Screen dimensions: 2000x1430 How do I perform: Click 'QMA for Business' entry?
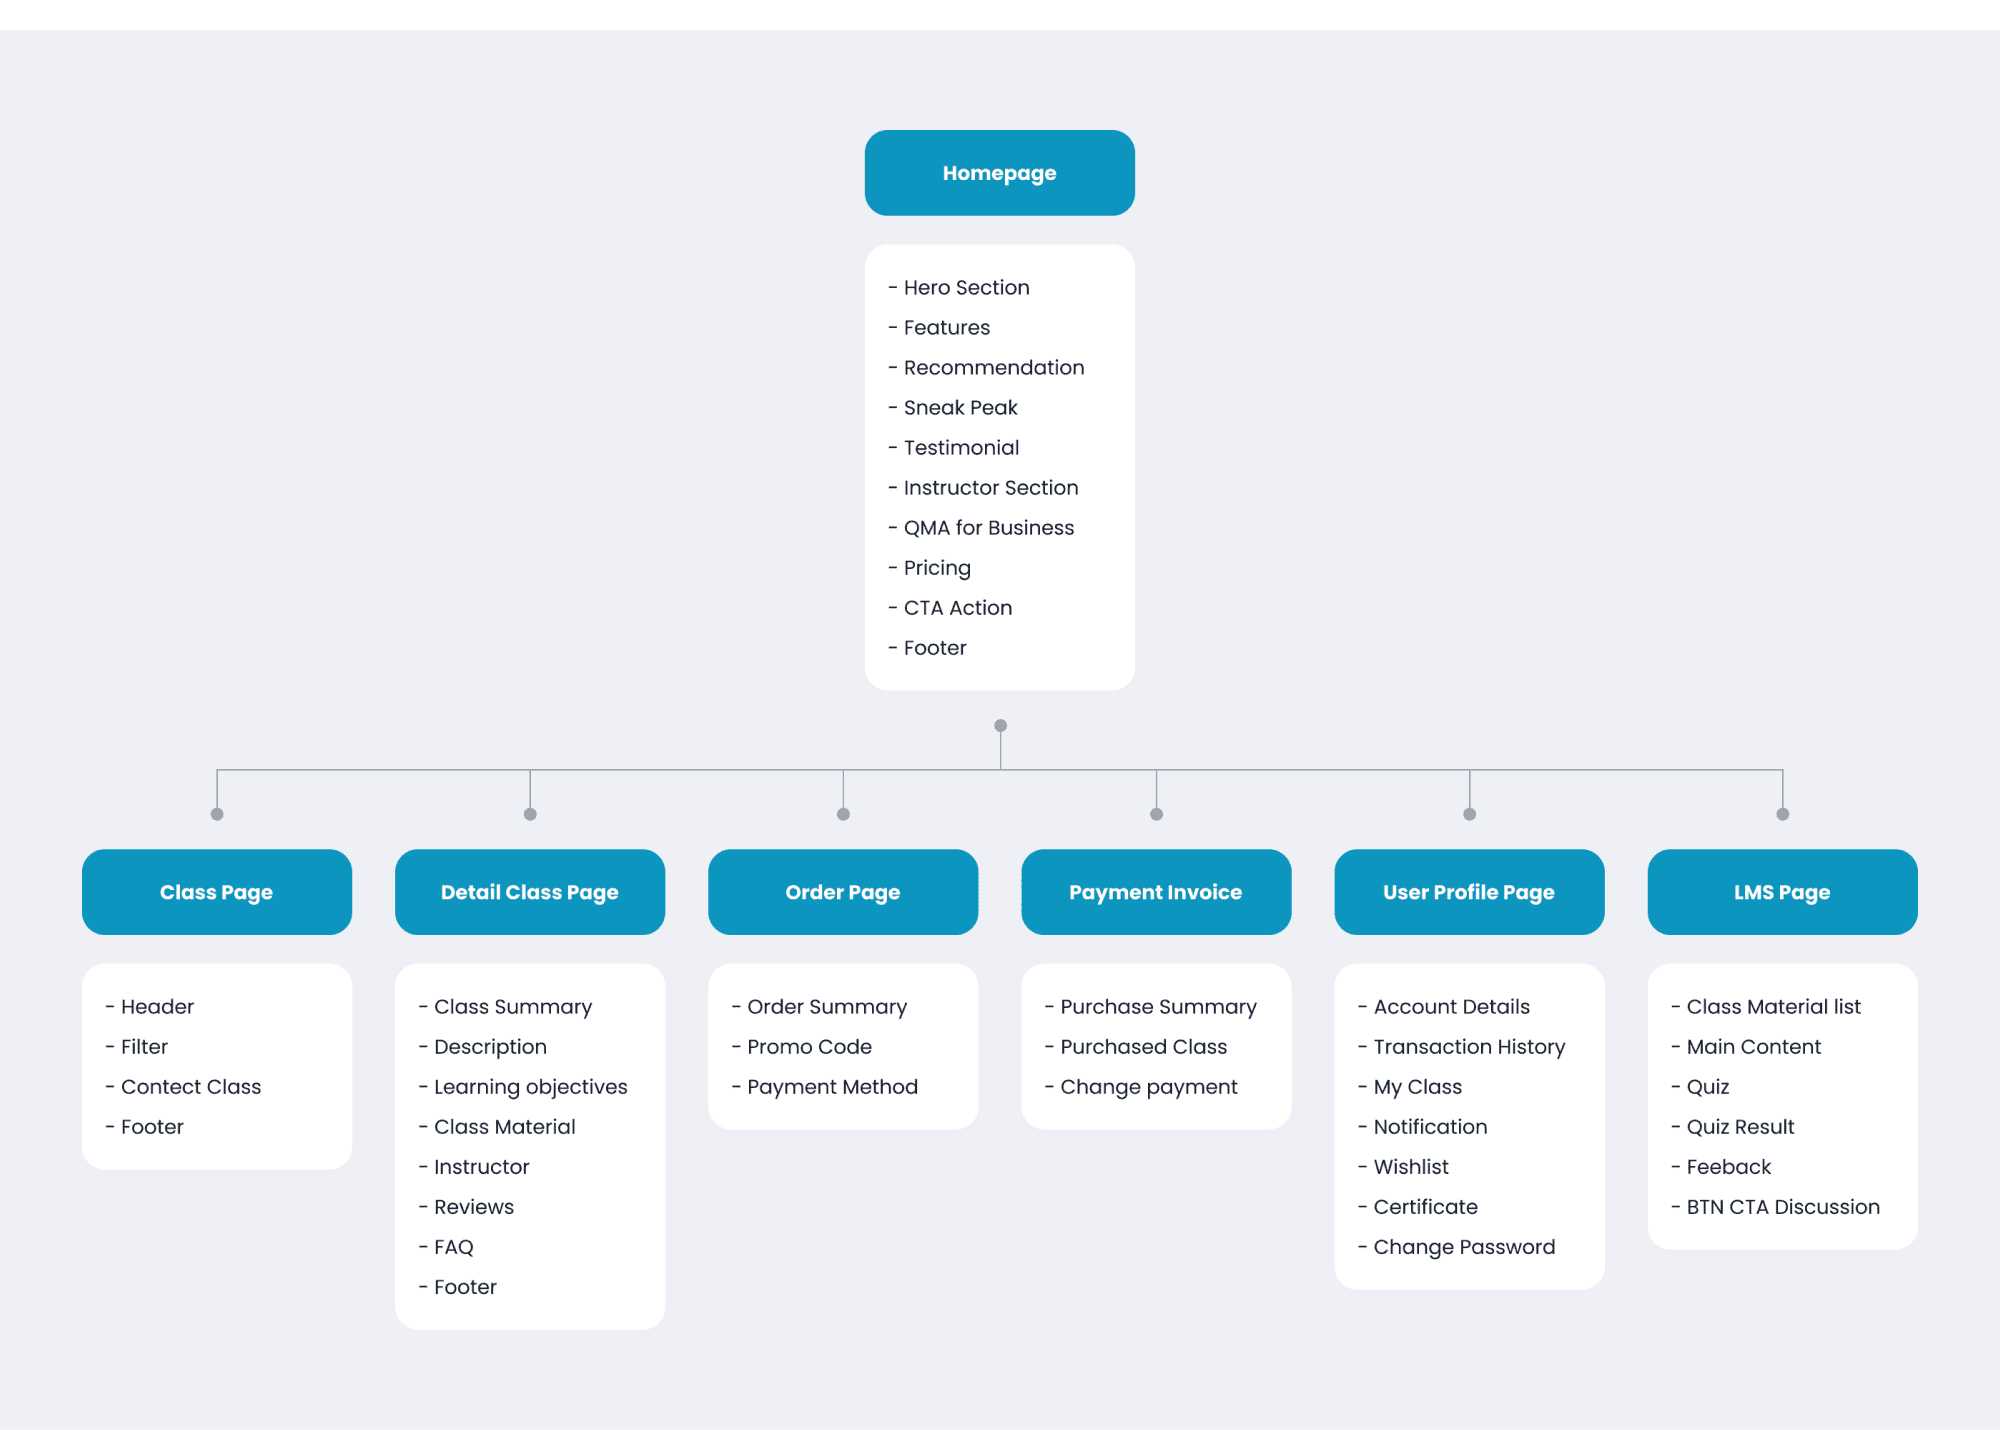pyautogui.click(x=981, y=528)
